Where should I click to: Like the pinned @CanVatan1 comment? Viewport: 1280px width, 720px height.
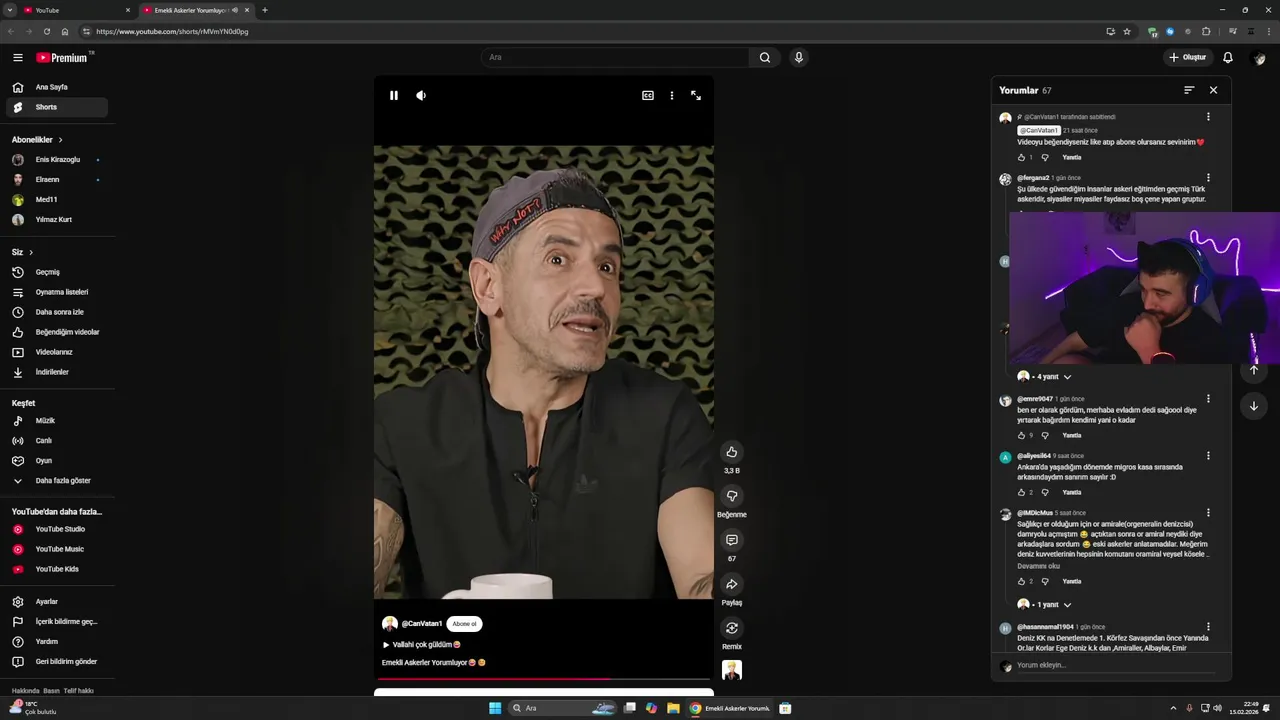pyautogui.click(x=1021, y=158)
